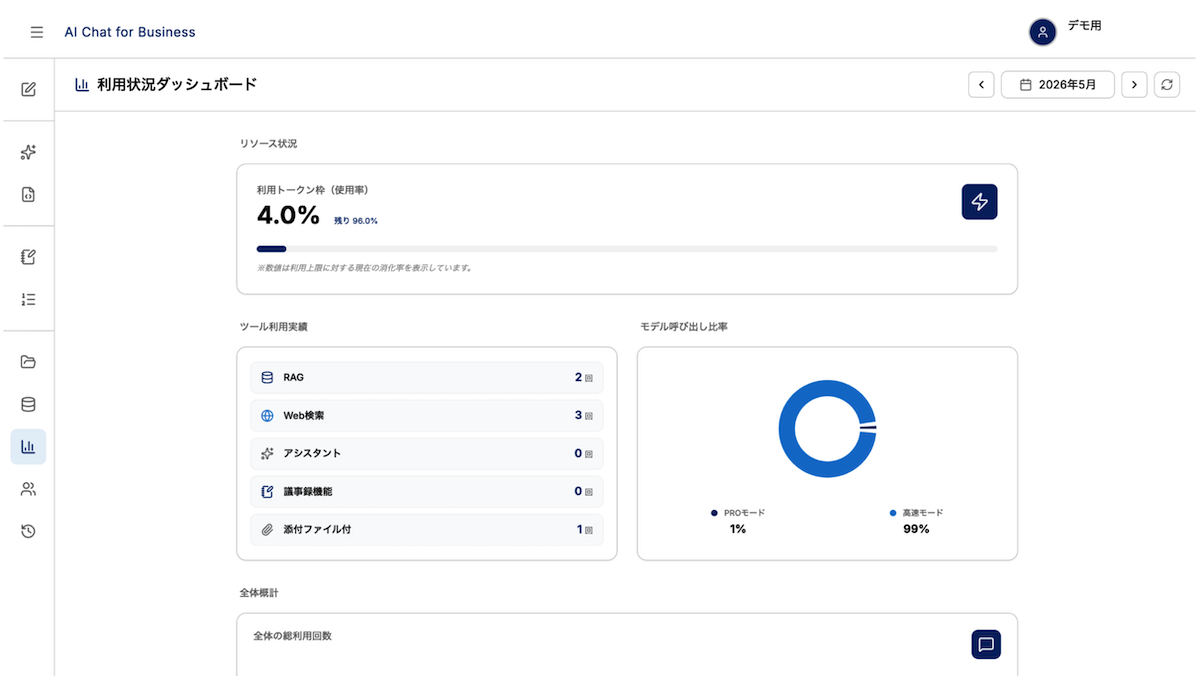Click the lightning bolt token icon

[x=980, y=202]
